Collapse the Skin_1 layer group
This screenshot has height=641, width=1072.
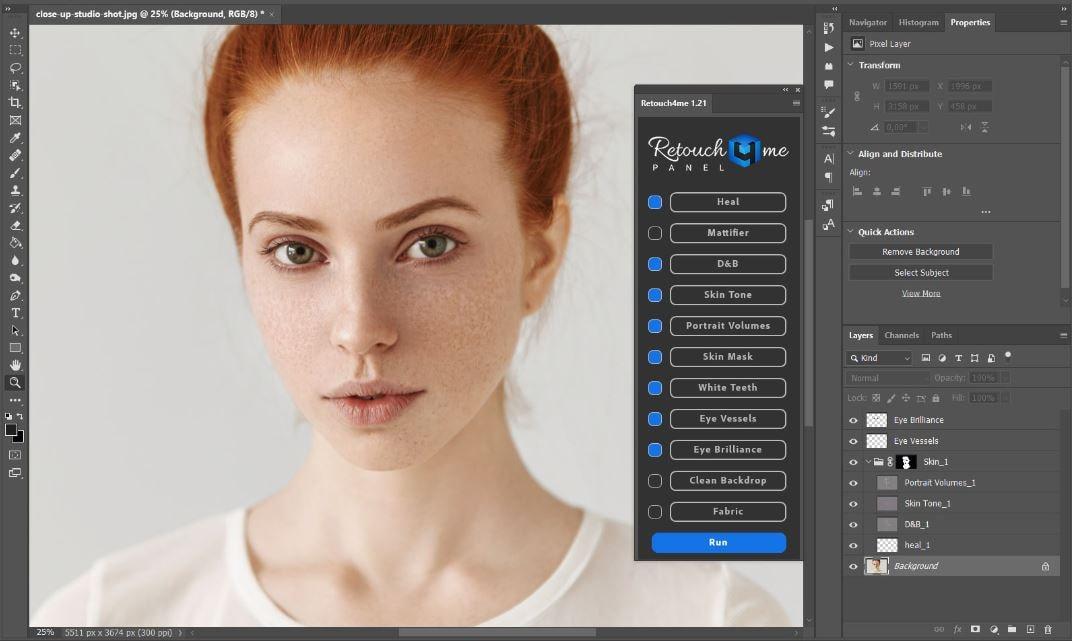pos(868,462)
